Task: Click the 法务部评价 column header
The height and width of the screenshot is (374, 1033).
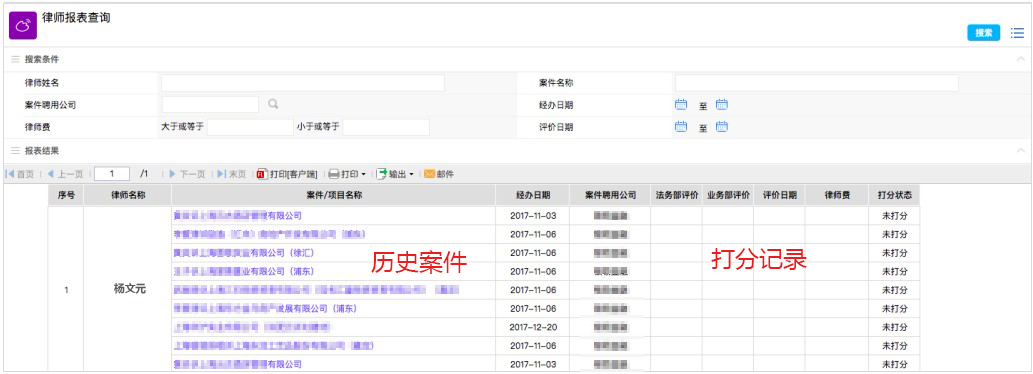Action: coord(677,196)
